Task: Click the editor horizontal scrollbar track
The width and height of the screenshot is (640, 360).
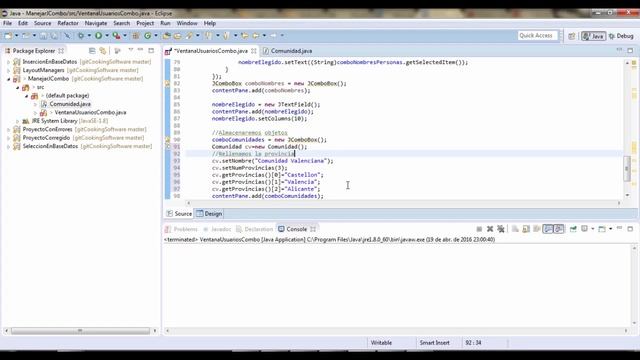Action: [x=403, y=203]
